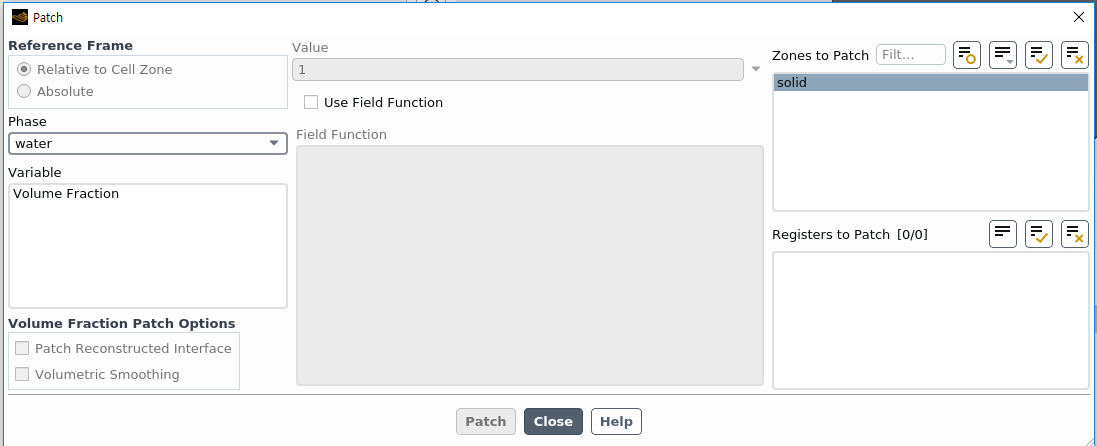The height and width of the screenshot is (446, 1097).
Task: Click the Help button
Action: (616, 421)
